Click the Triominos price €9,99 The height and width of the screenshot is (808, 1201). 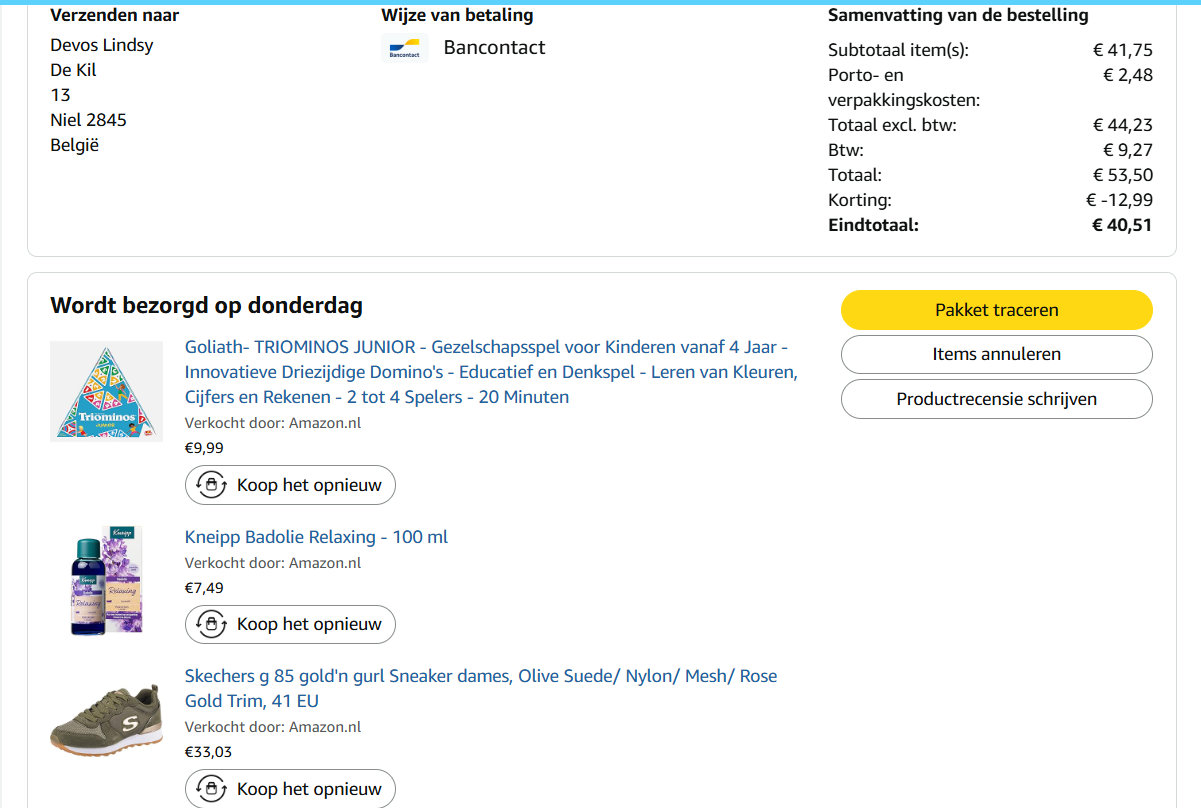[204, 447]
